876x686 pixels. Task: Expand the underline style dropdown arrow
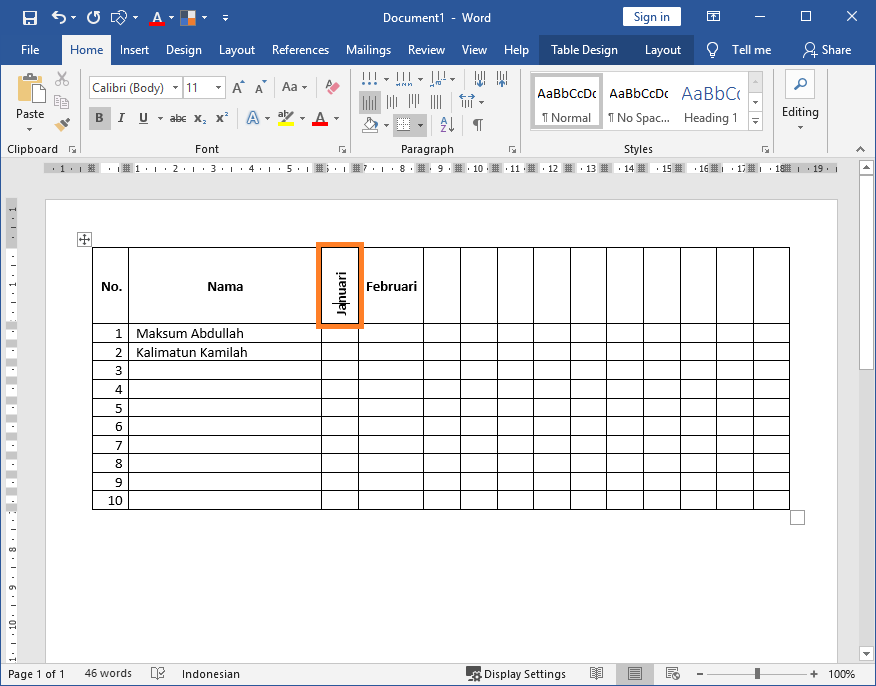point(160,118)
